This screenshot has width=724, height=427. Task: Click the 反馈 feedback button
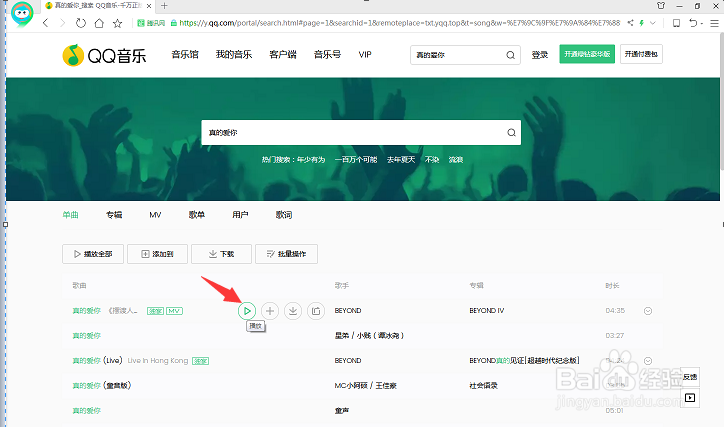click(x=690, y=377)
